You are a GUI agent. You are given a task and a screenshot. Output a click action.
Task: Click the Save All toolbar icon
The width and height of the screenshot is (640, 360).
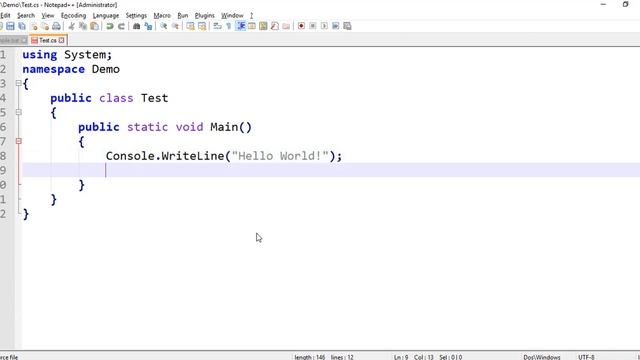tap(22, 26)
